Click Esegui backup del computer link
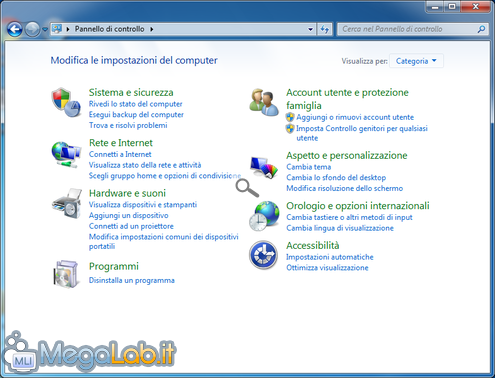Viewport: 495px width, 378px height. (x=136, y=115)
